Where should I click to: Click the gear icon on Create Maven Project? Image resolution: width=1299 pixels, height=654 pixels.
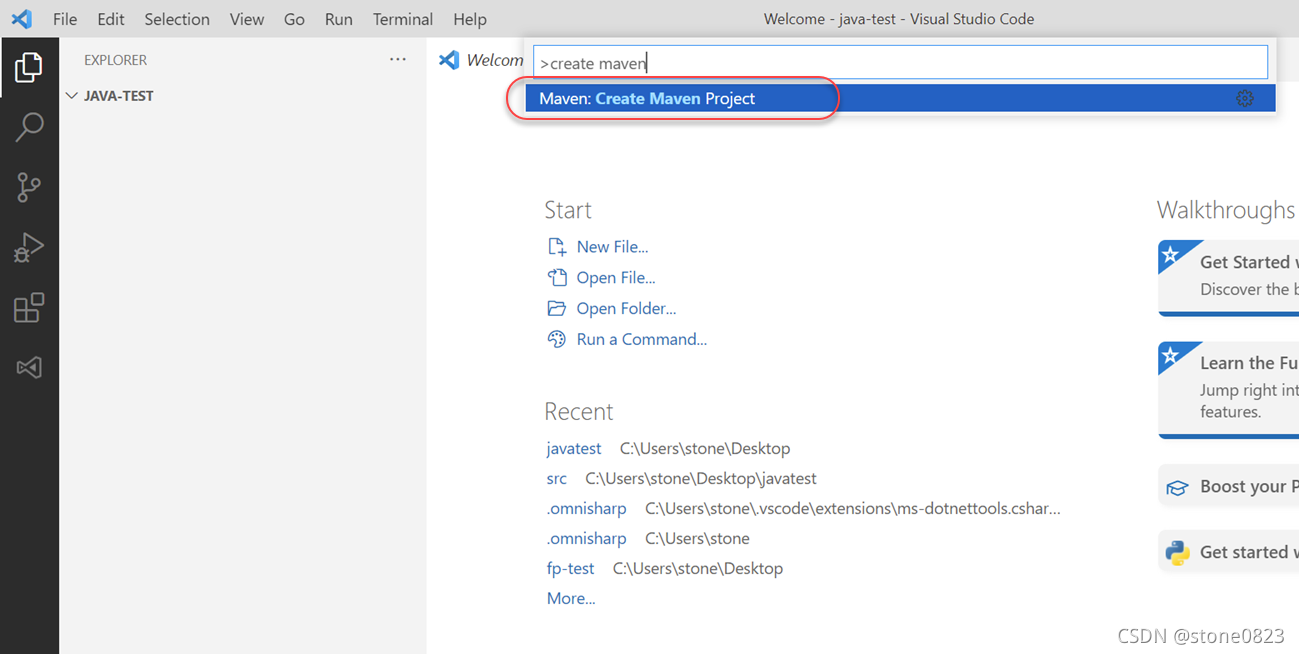point(1244,98)
